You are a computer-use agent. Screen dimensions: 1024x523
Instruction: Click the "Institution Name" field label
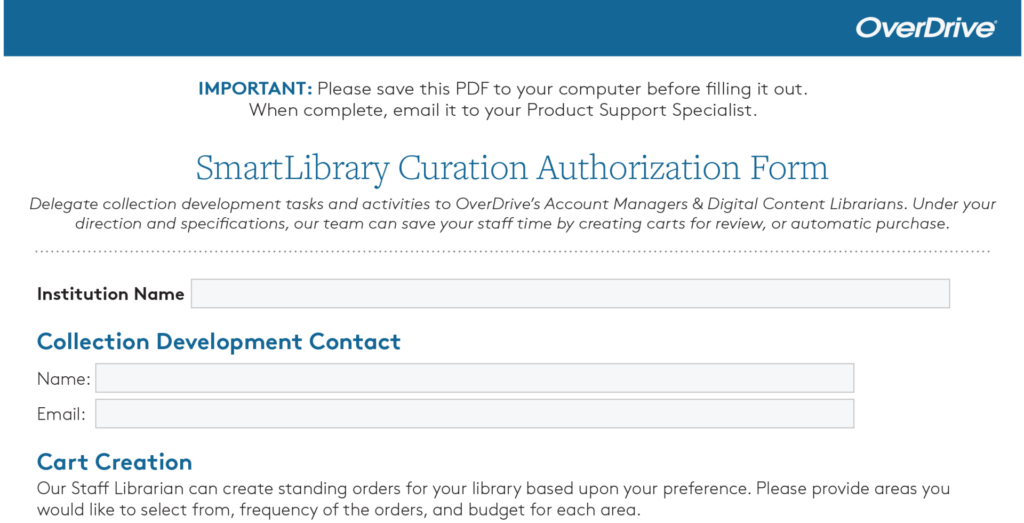(110, 294)
